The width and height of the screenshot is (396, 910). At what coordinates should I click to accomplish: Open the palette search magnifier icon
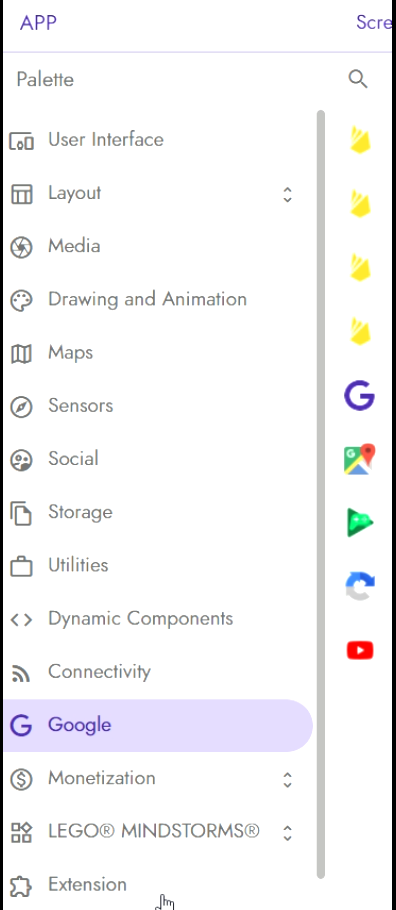pyautogui.click(x=358, y=79)
